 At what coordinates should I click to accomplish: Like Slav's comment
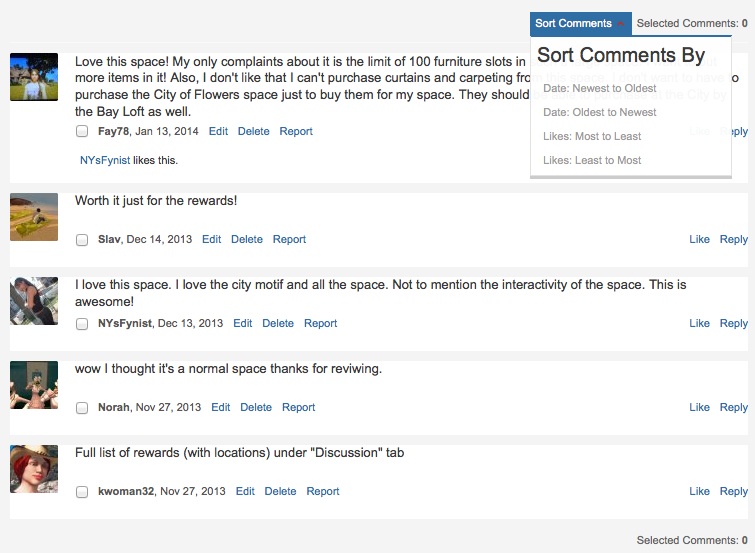tap(699, 239)
